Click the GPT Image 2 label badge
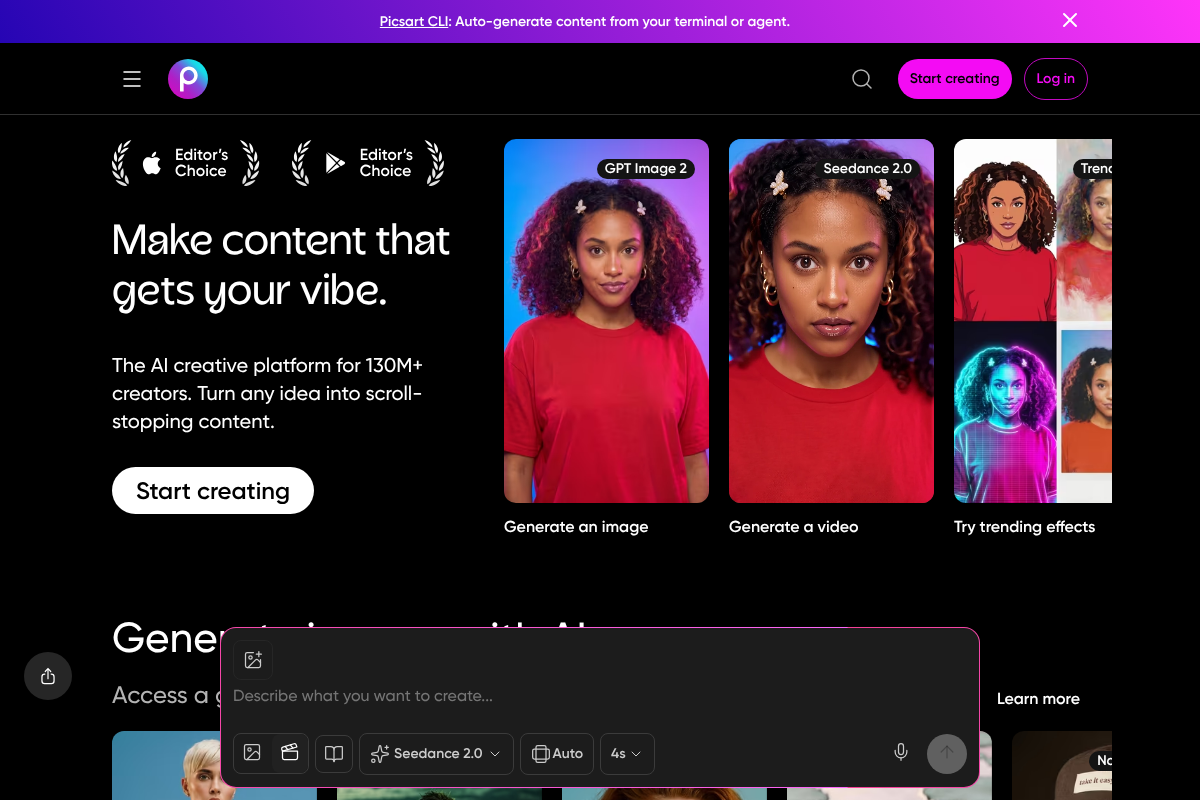 [x=646, y=169]
